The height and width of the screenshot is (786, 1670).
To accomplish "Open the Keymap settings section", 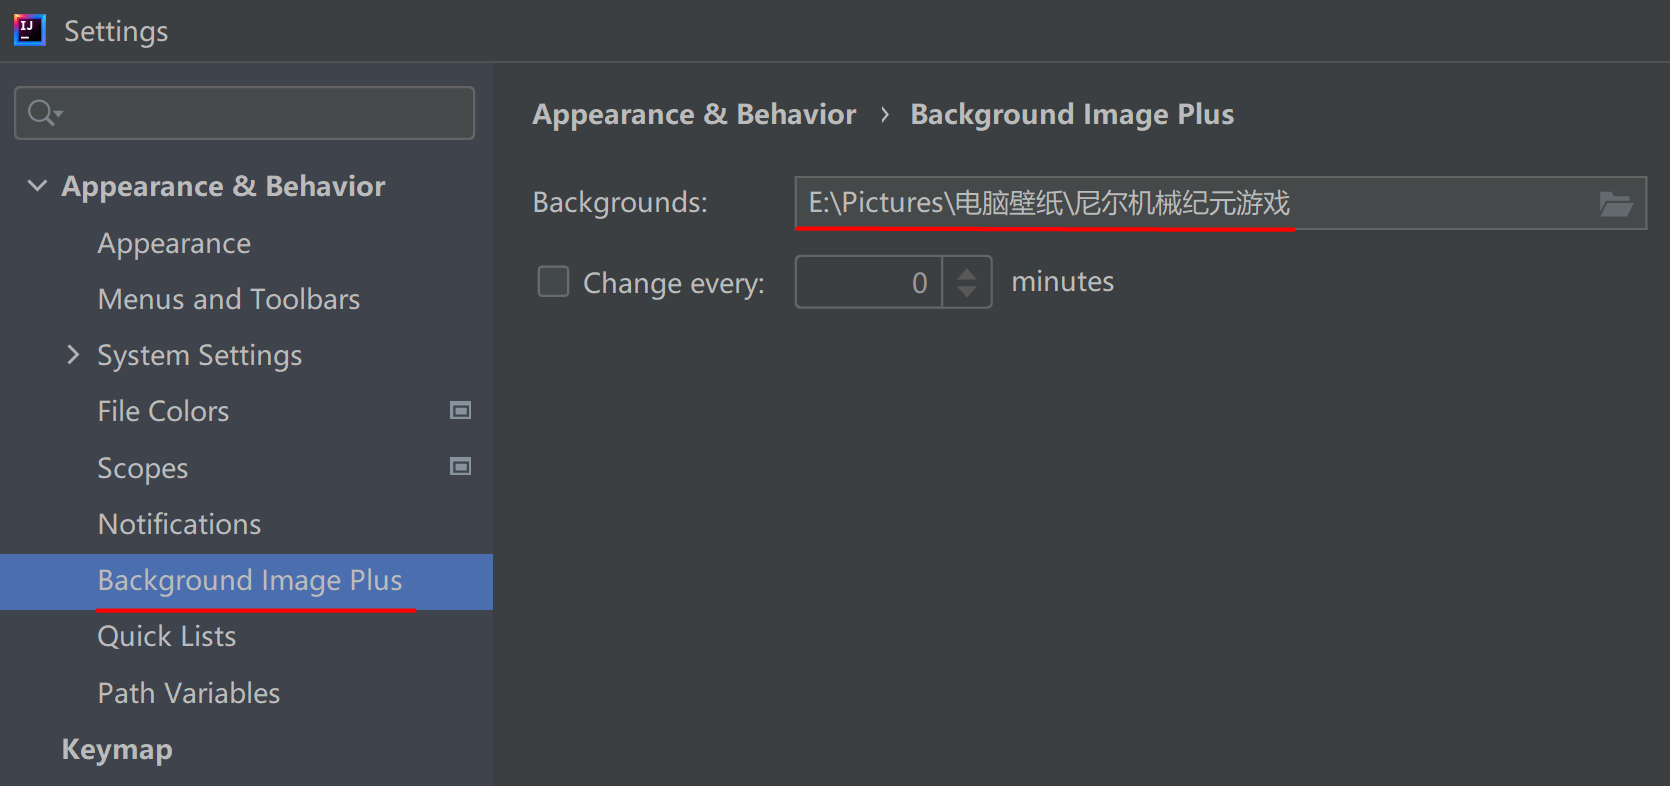I will (116, 749).
